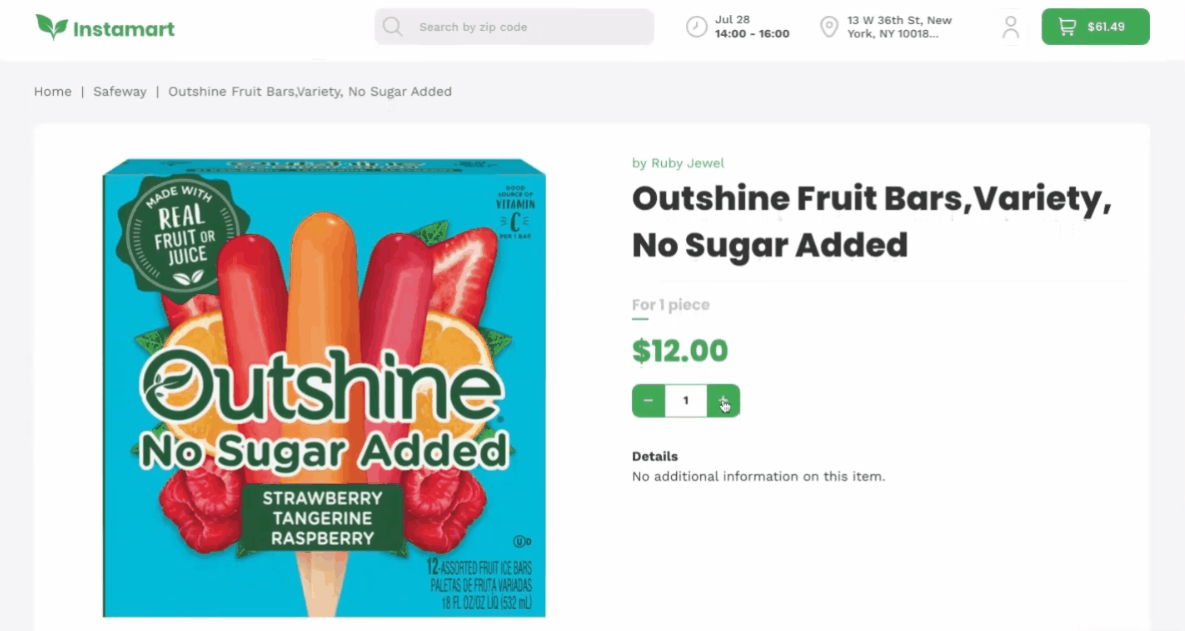Click the location pin icon

click(x=829, y=26)
